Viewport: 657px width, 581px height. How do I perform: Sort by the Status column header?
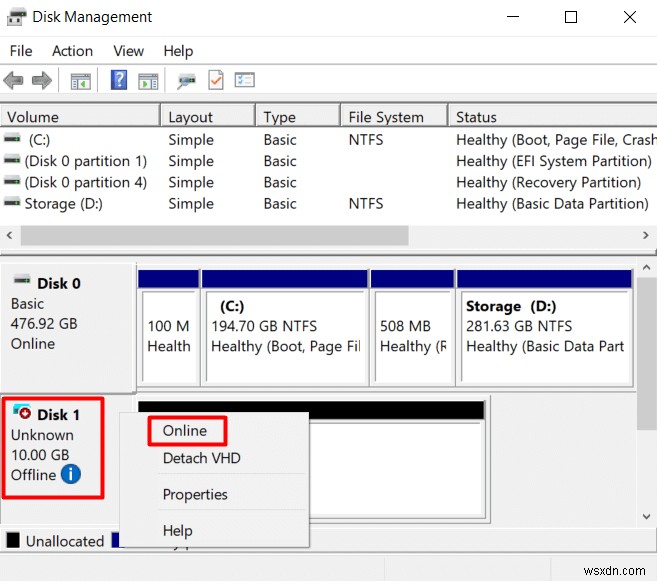click(553, 116)
